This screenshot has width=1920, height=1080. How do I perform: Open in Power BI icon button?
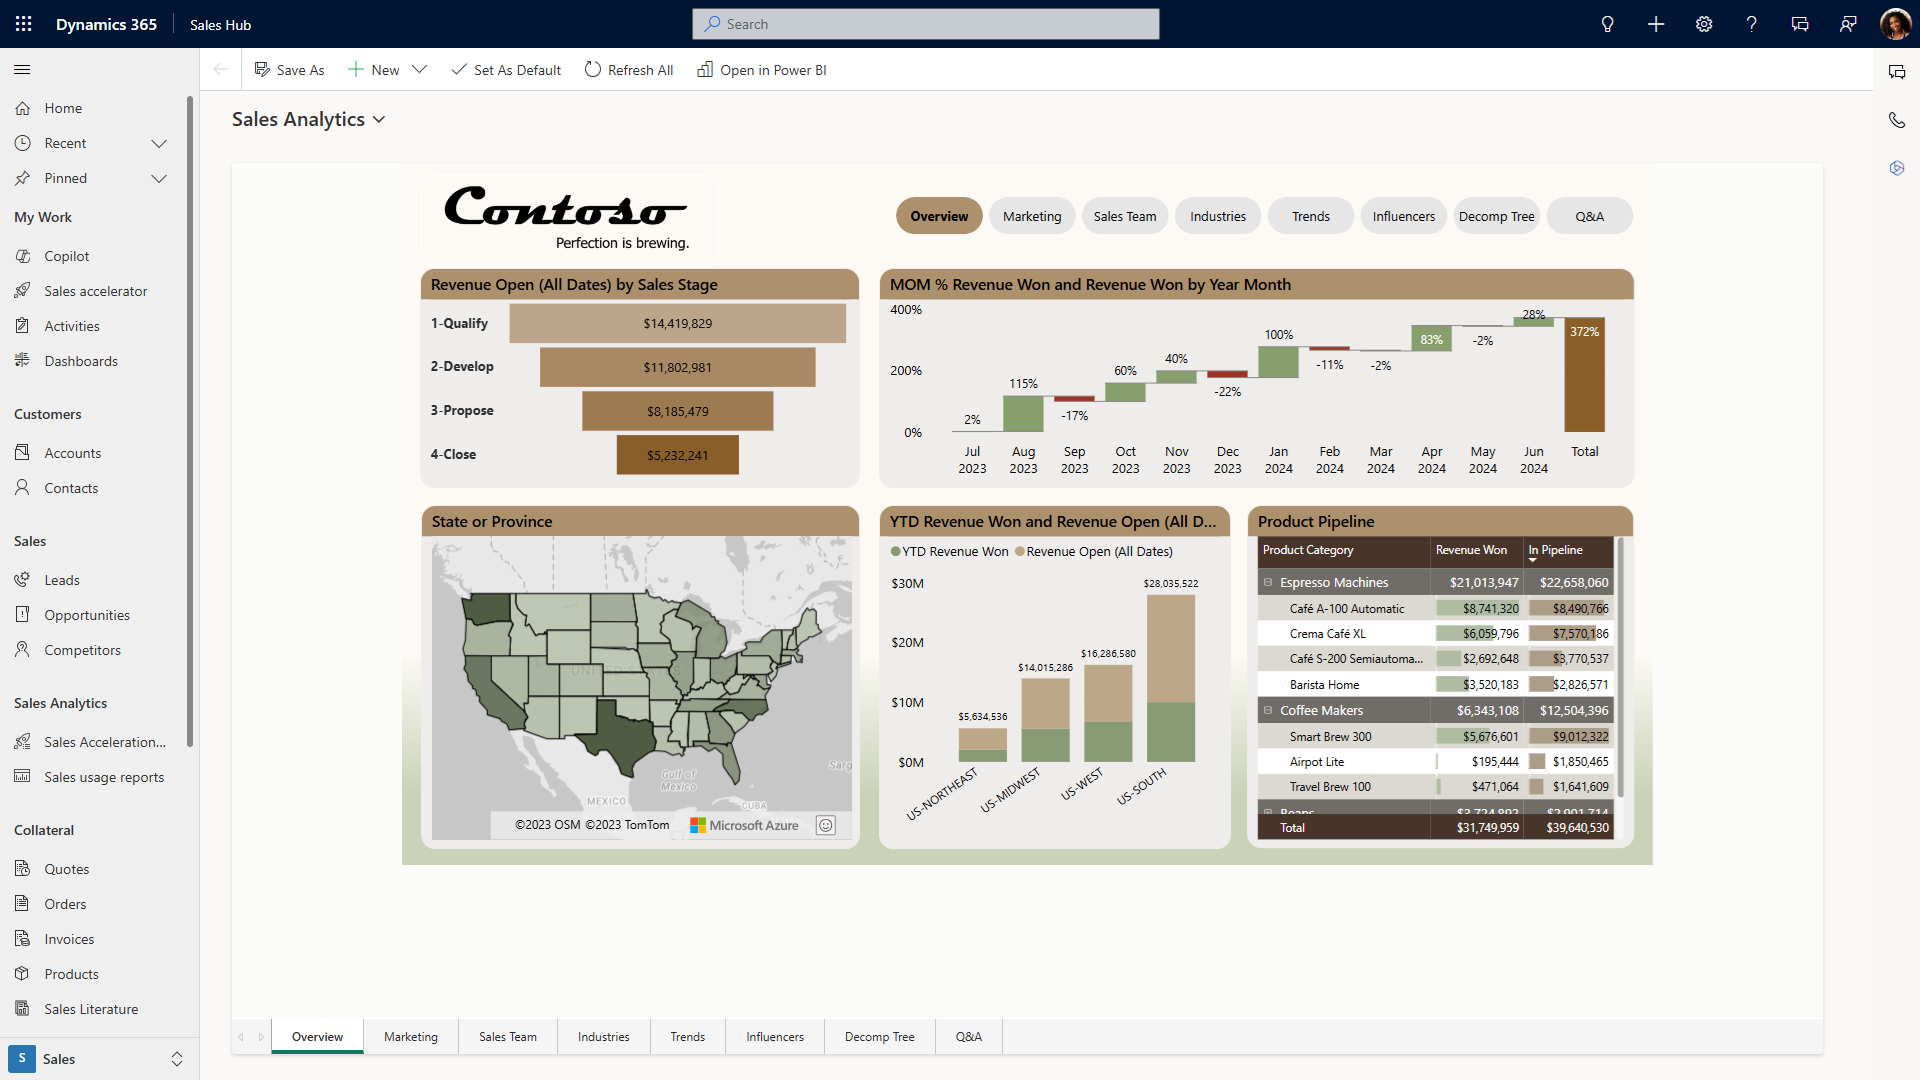705,70
